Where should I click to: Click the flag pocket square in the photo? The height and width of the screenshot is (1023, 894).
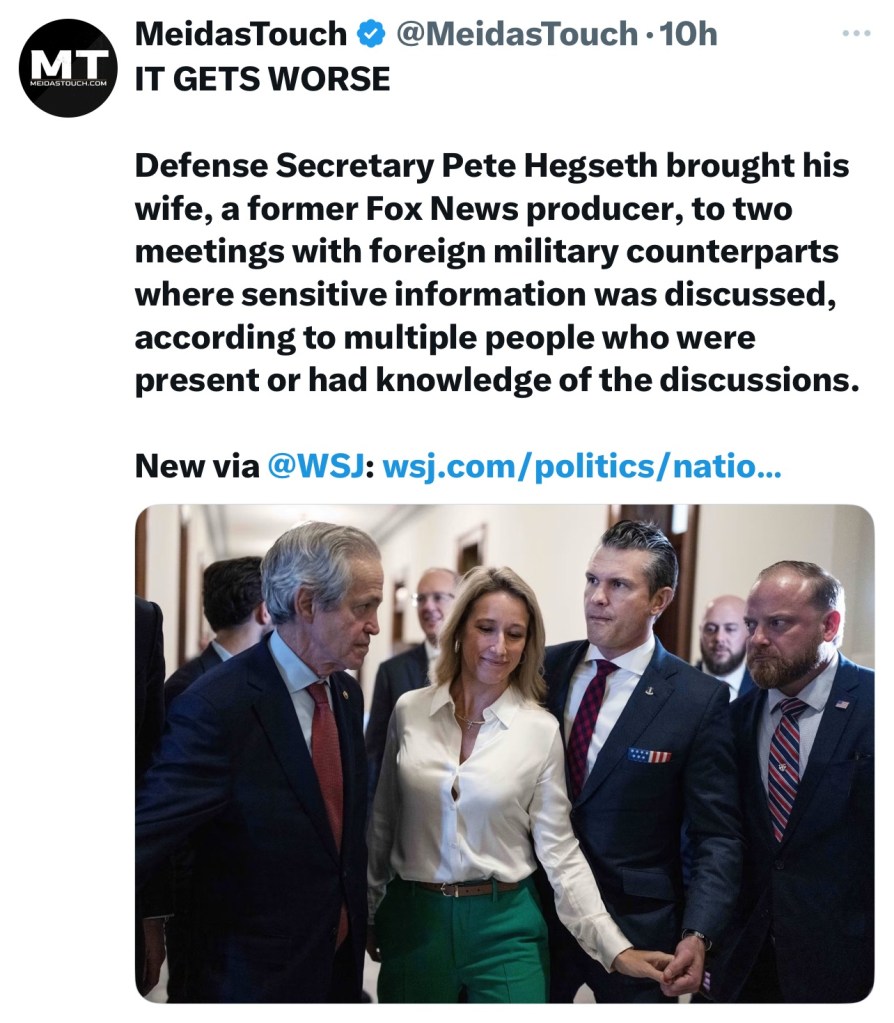649,756
